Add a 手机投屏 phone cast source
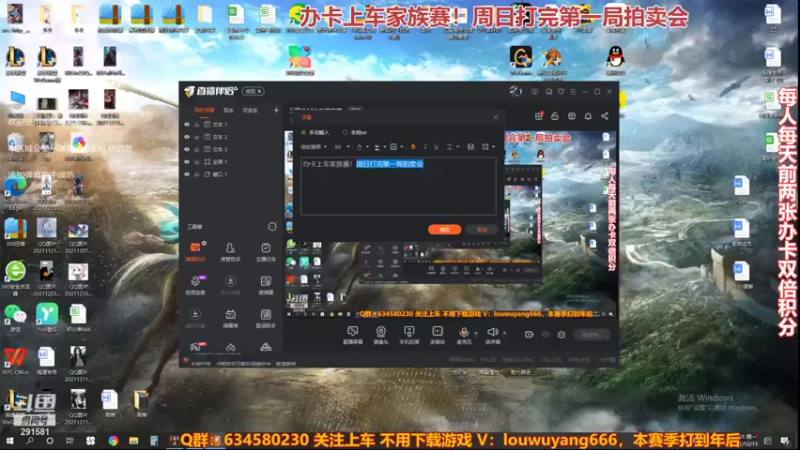 pyautogui.click(x=409, y=335)
